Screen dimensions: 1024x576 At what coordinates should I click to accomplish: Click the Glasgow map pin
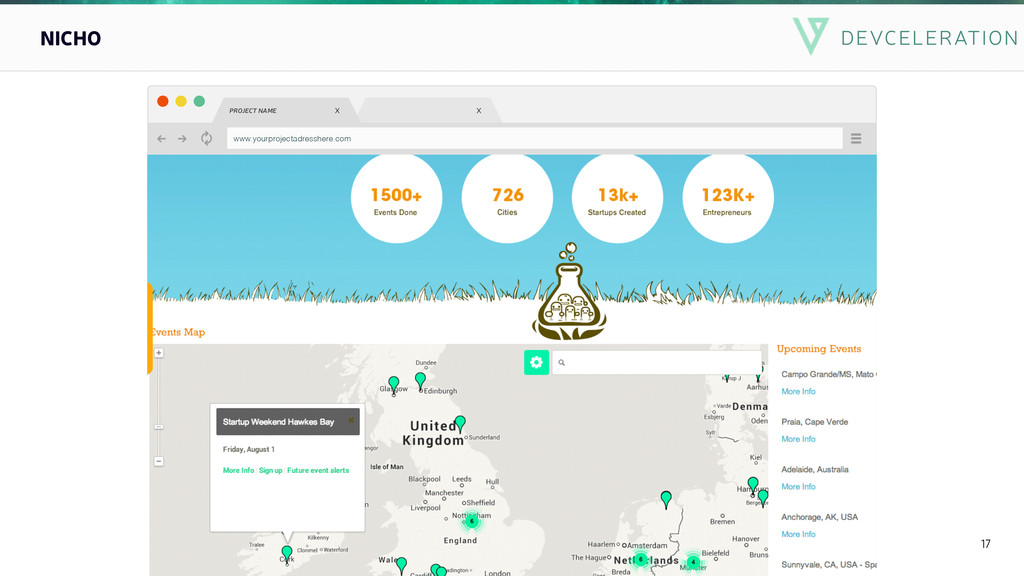tap(393, 385)
